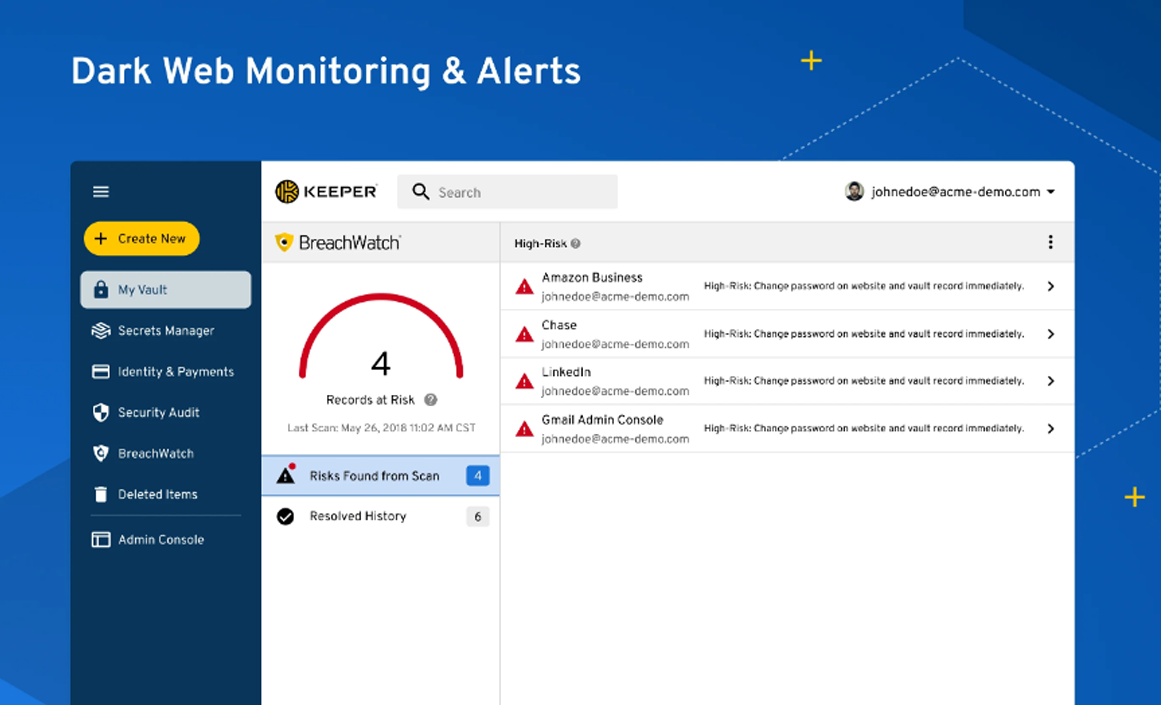Select the Admin Console icon
Viewport: 1161px width, 705px height.
(100, 539)
